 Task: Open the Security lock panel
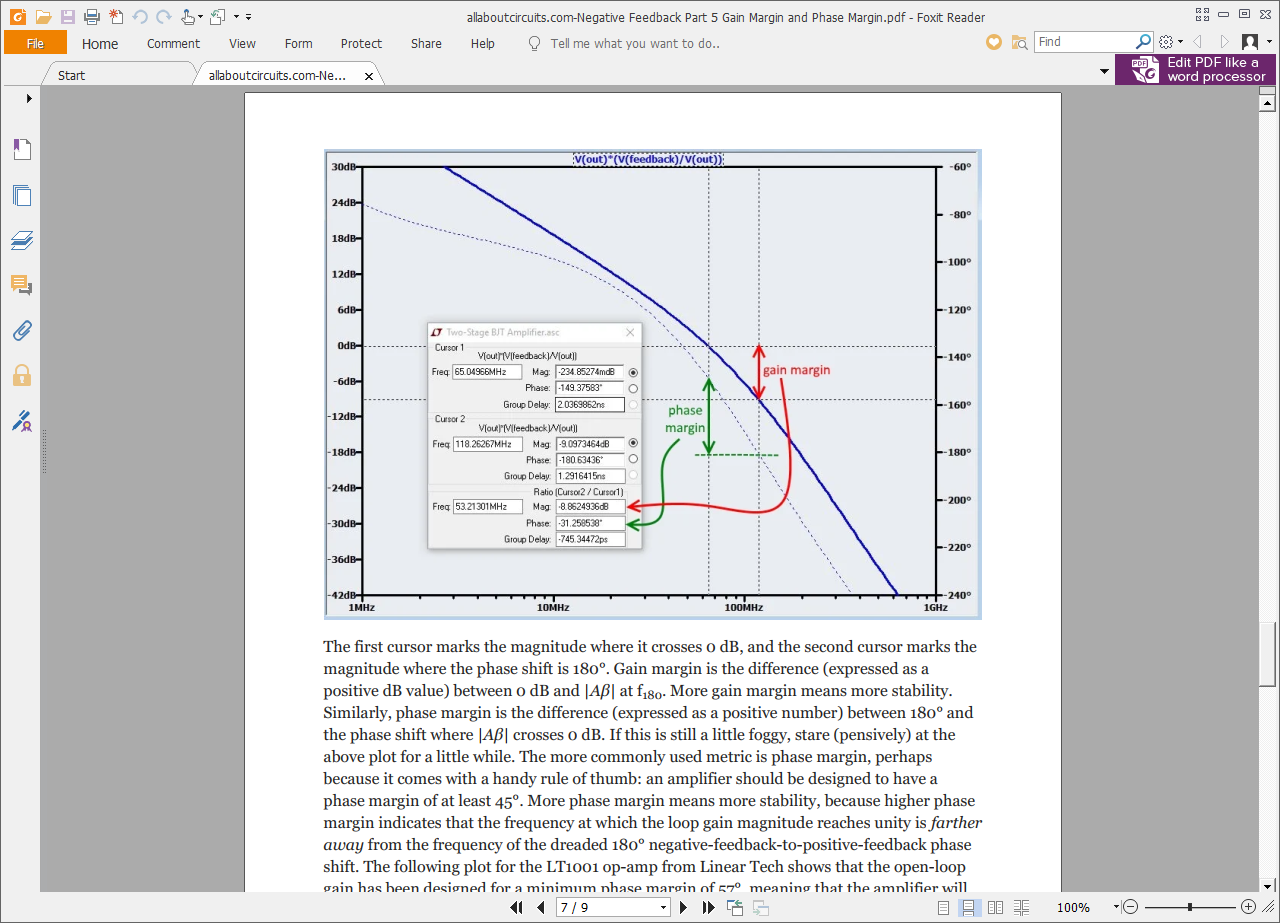22,375
